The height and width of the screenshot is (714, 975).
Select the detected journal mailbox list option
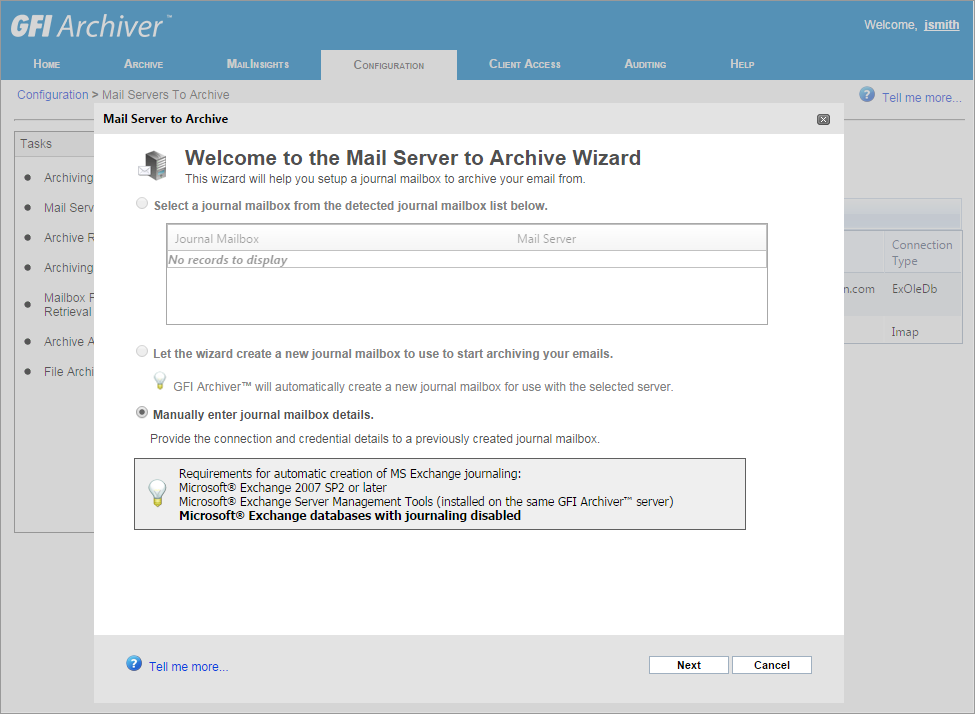pos(142,204)
